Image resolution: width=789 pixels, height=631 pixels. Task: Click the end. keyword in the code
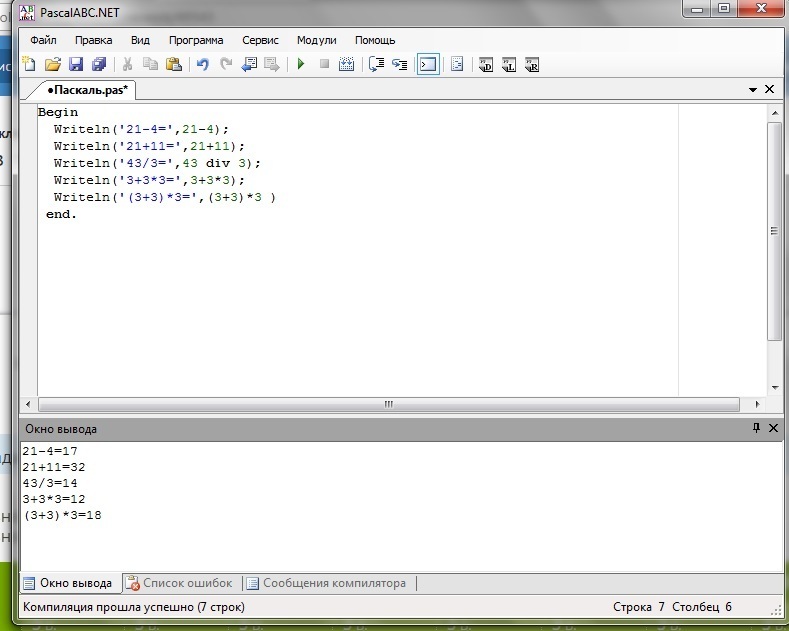click(x=61, y=214)
